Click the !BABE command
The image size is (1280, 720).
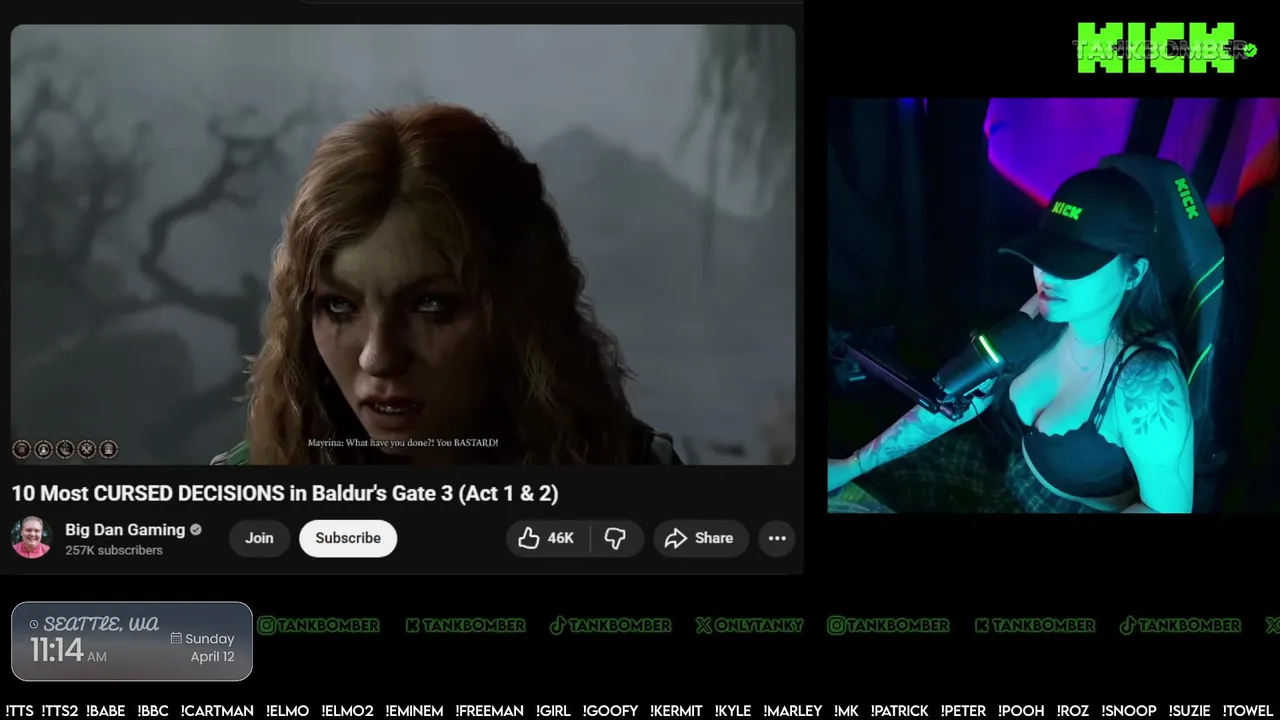click(106, 711)
